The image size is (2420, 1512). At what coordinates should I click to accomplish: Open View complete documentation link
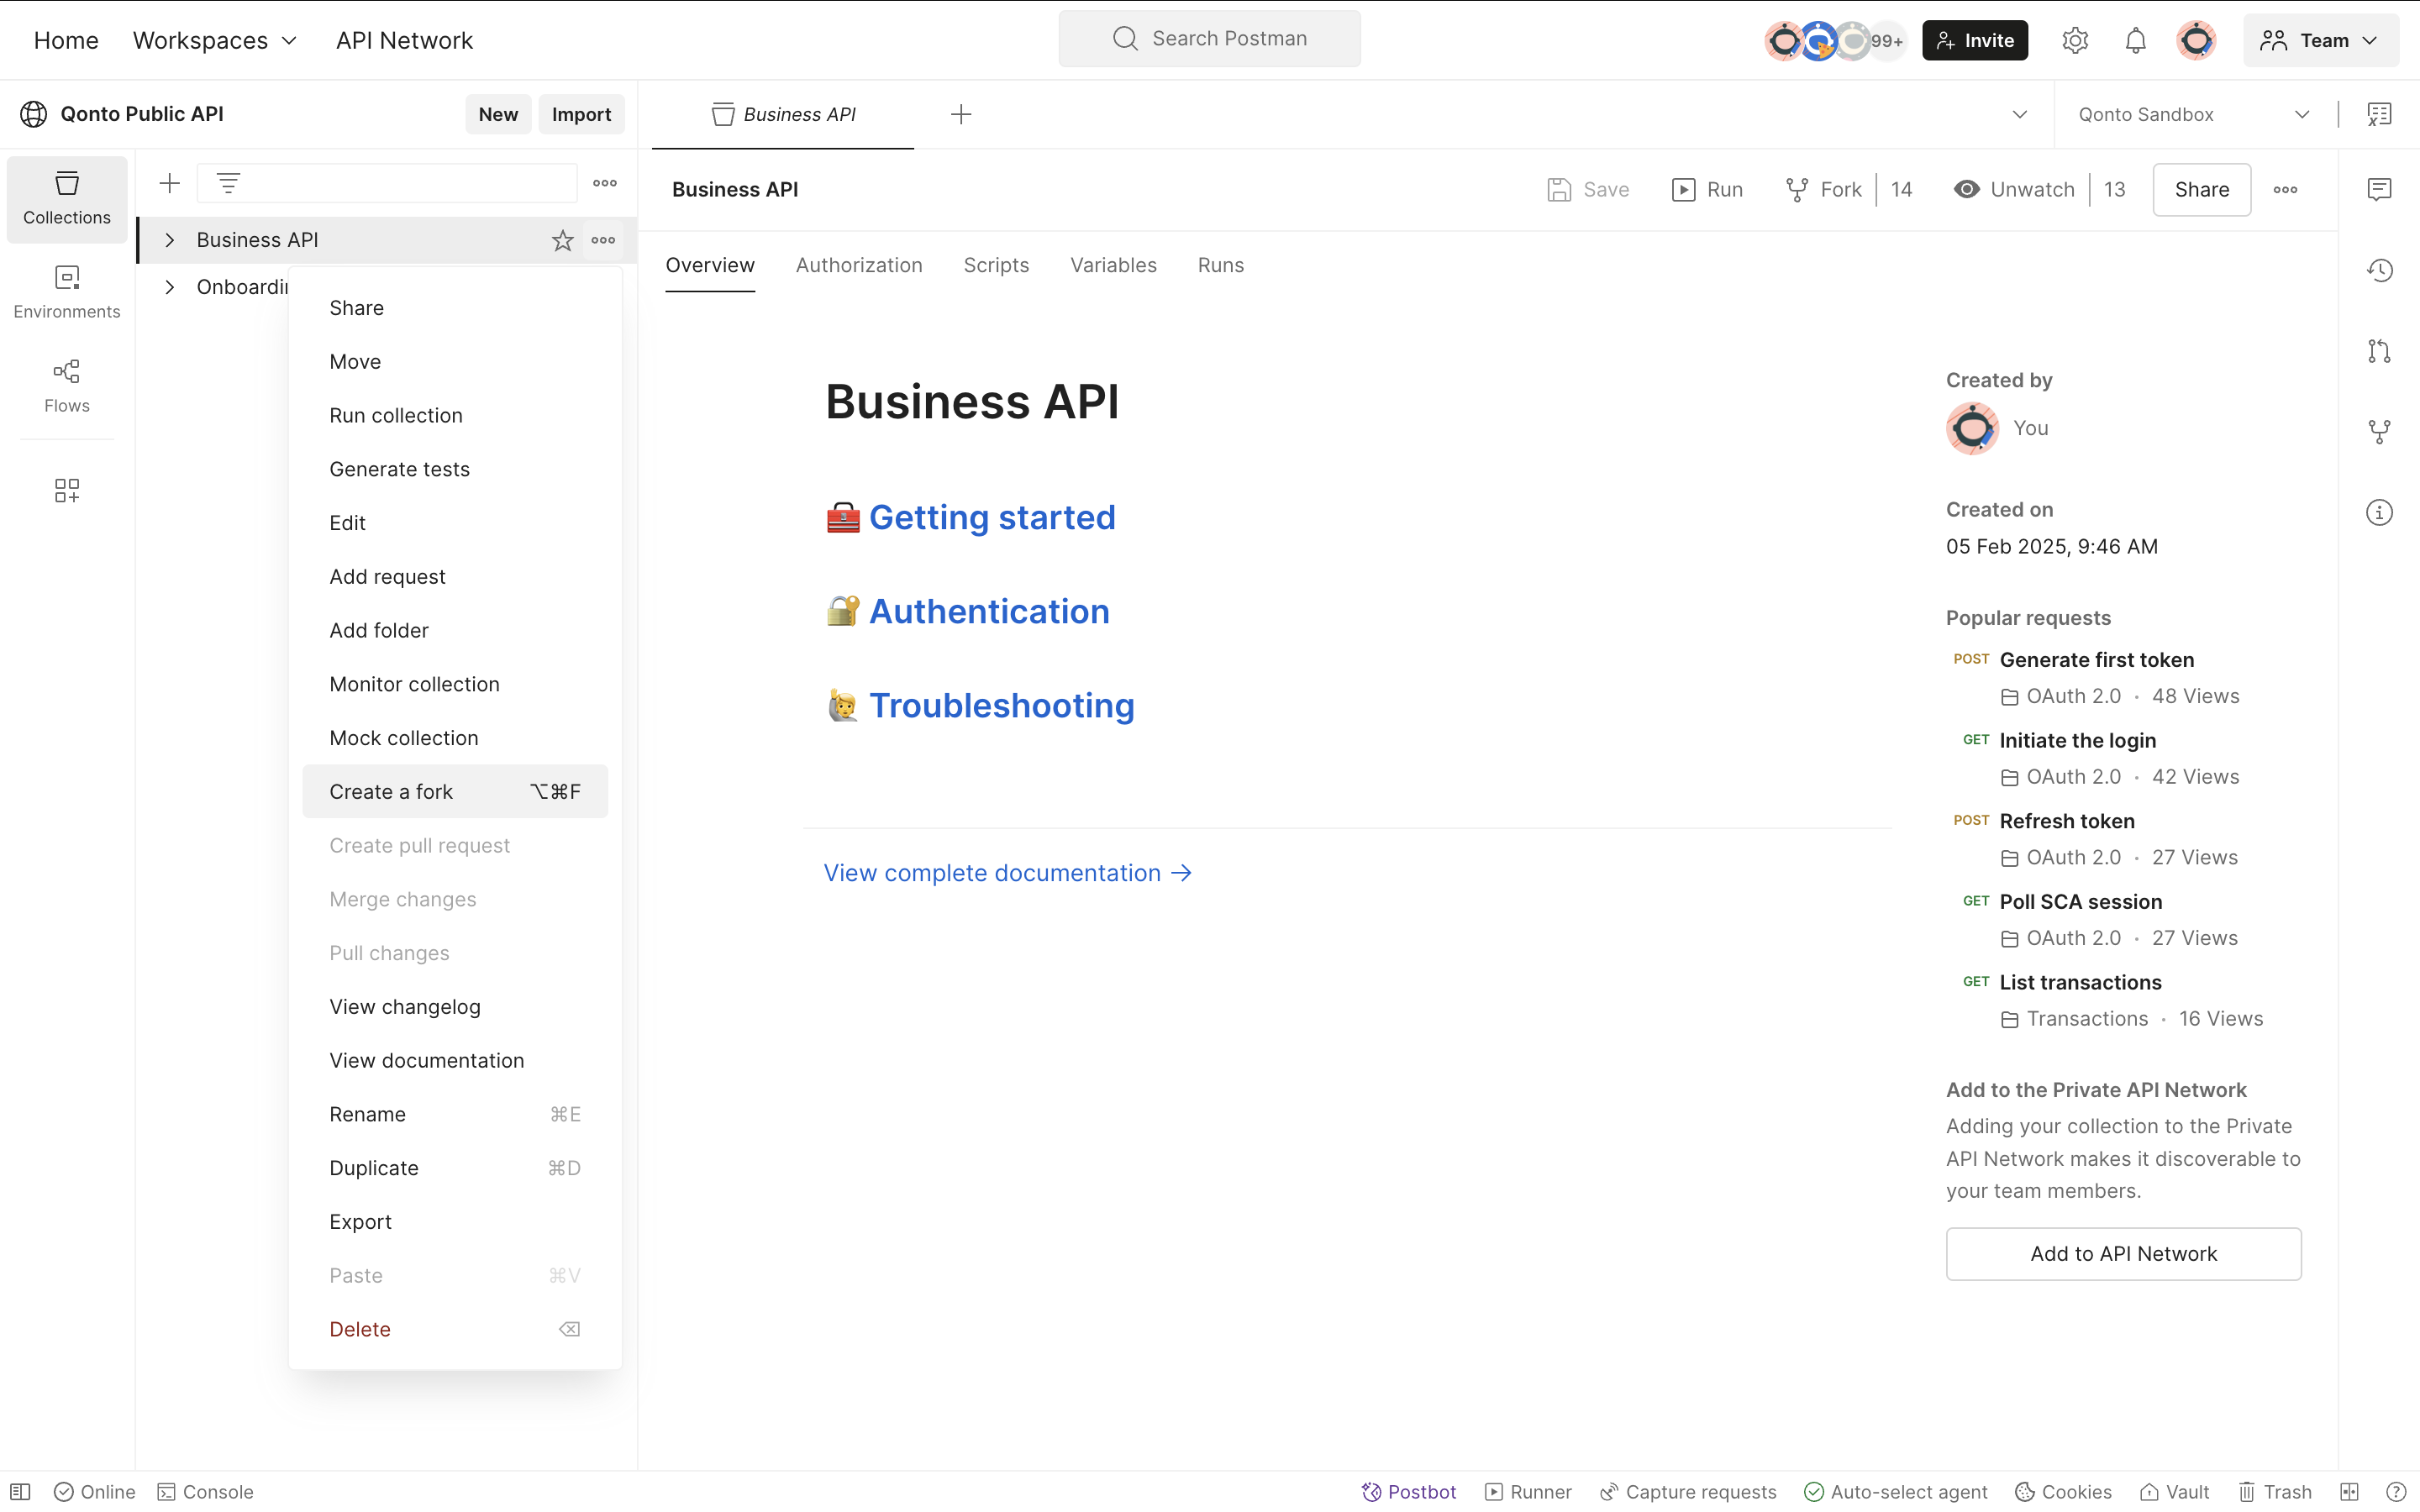(x=1008, y=872)
